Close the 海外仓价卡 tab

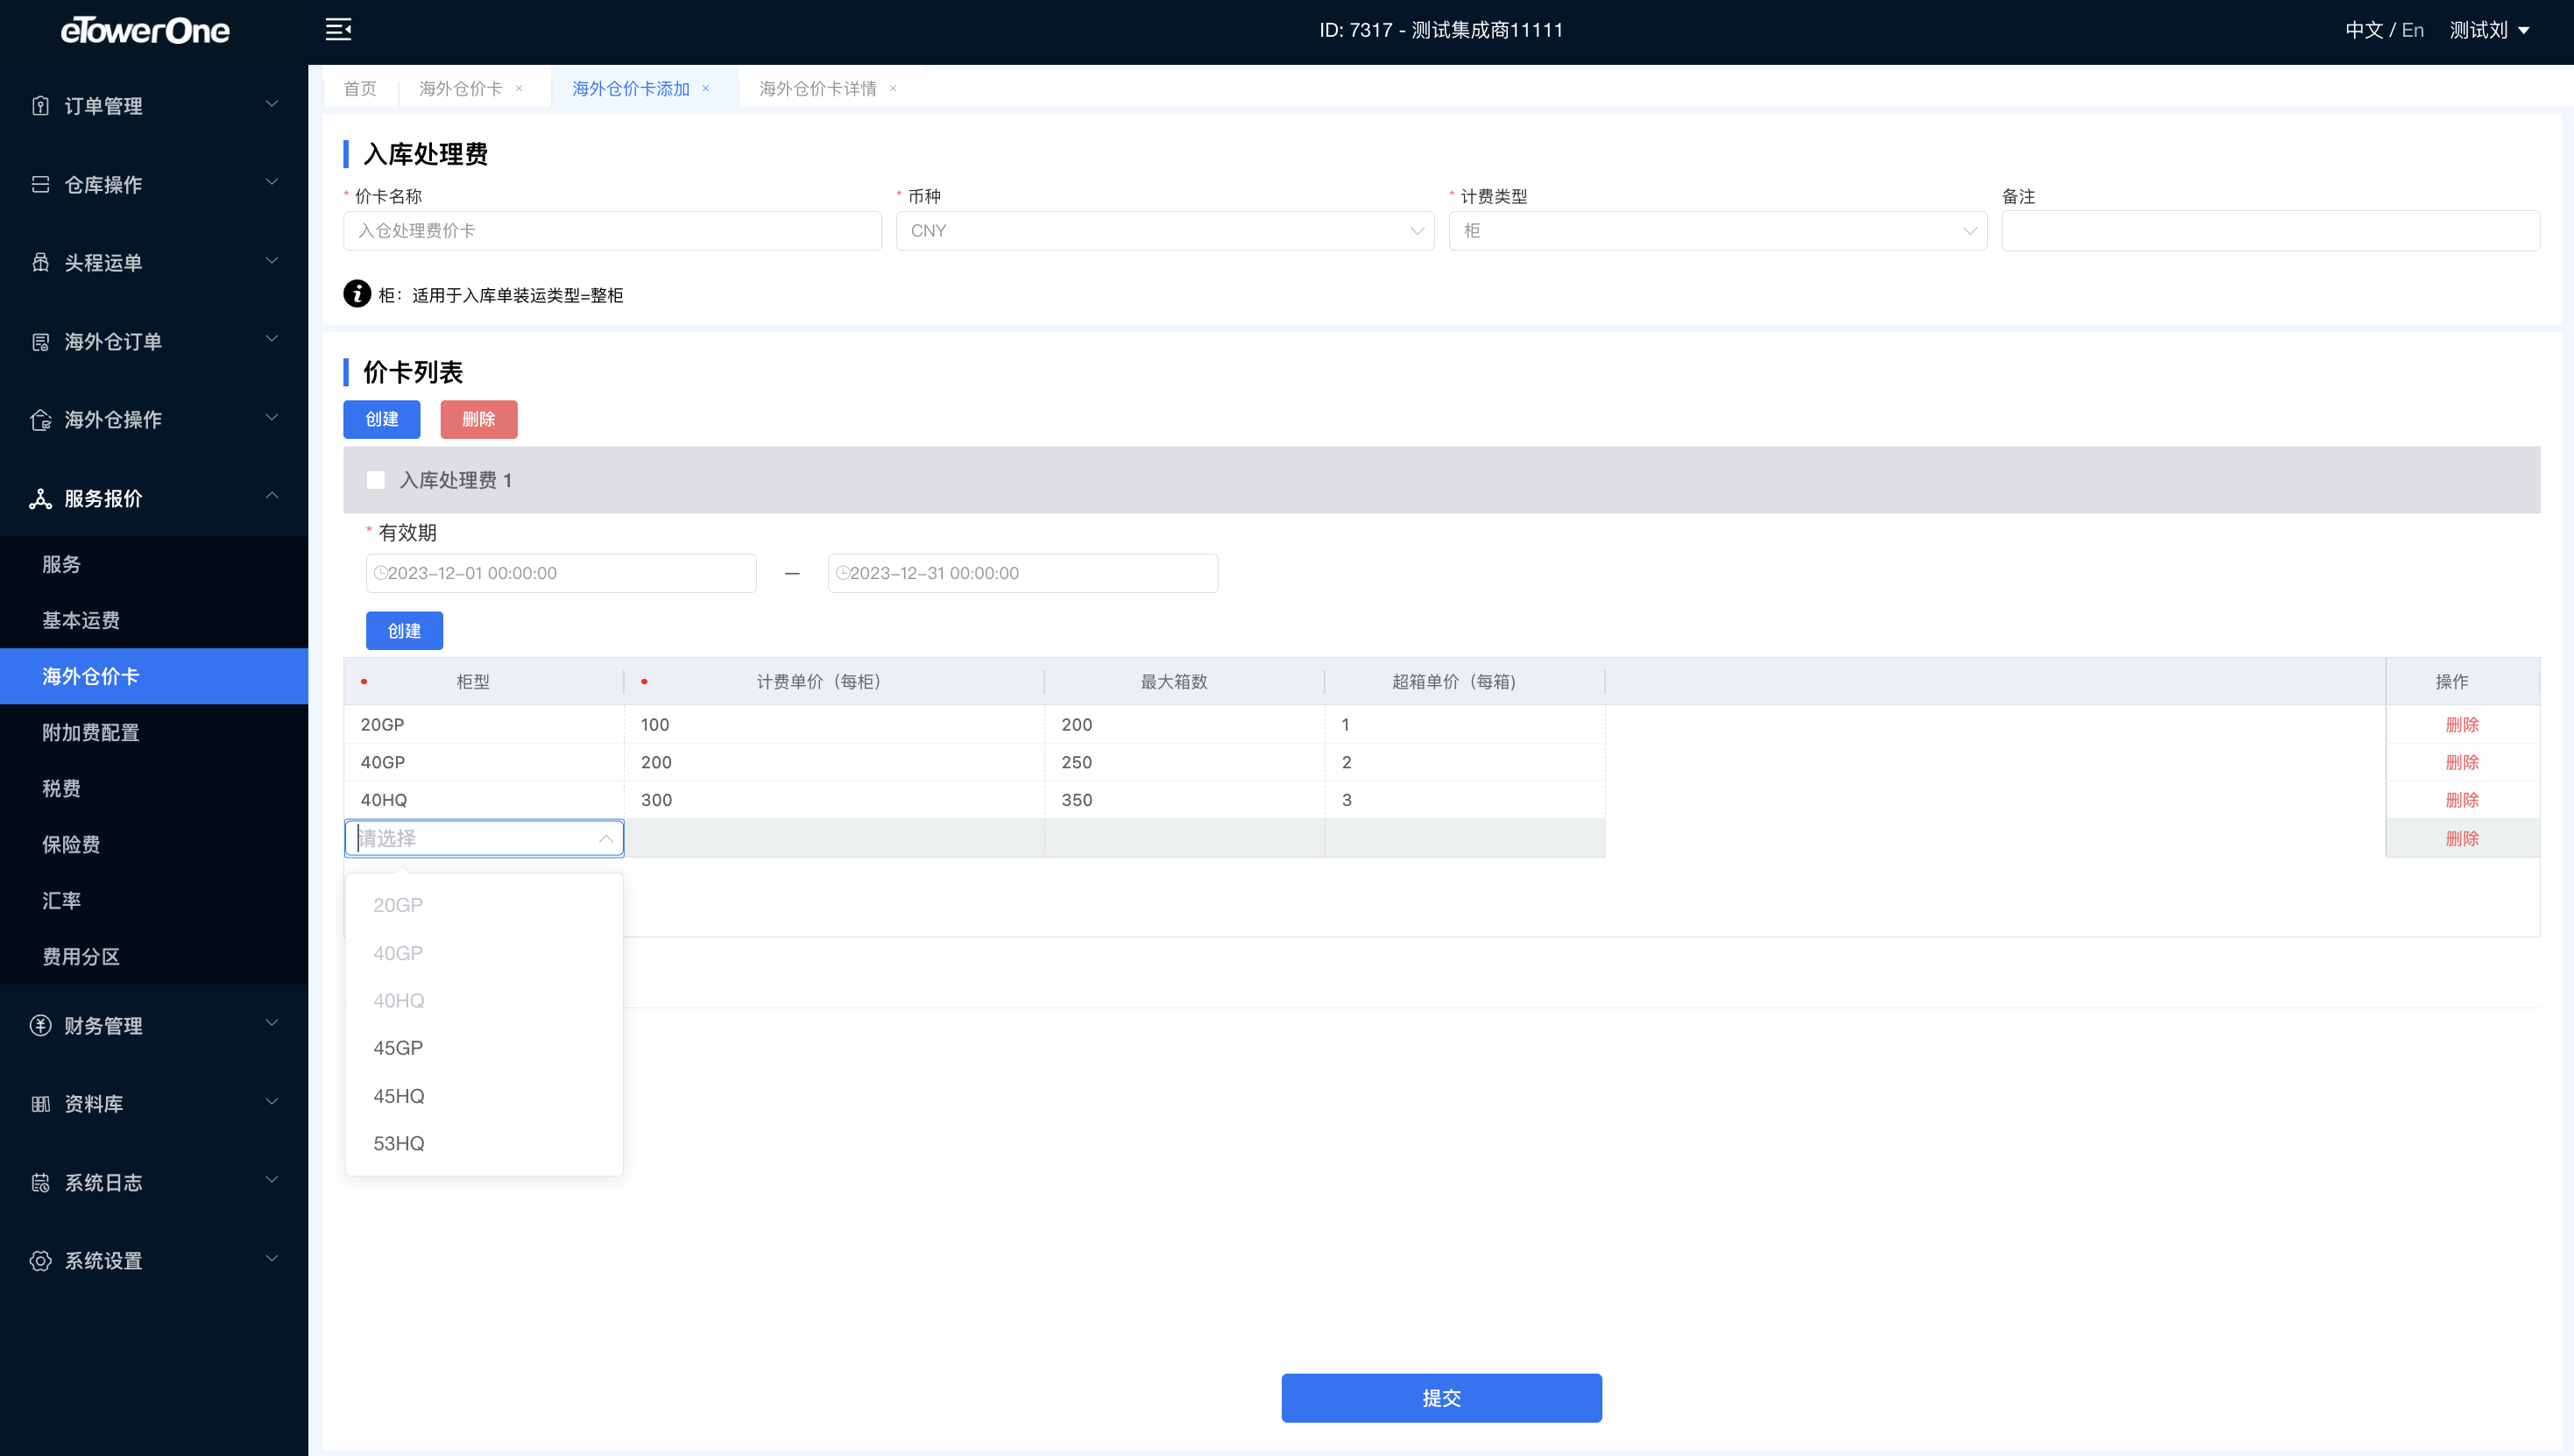519,89
